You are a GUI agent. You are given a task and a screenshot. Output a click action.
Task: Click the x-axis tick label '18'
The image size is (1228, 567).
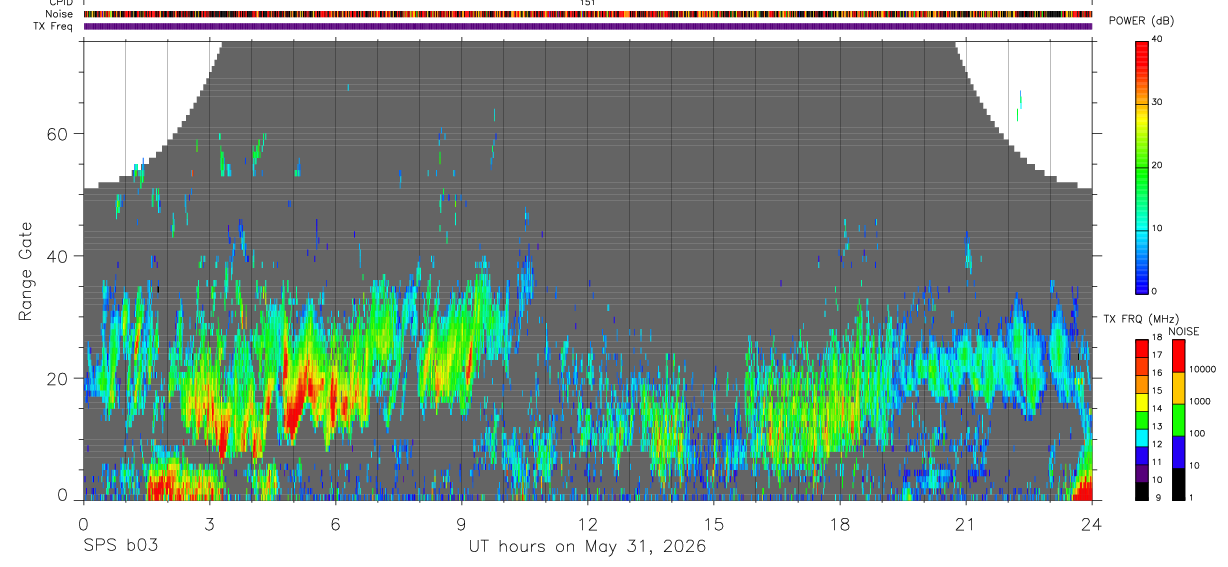[840, 523]
